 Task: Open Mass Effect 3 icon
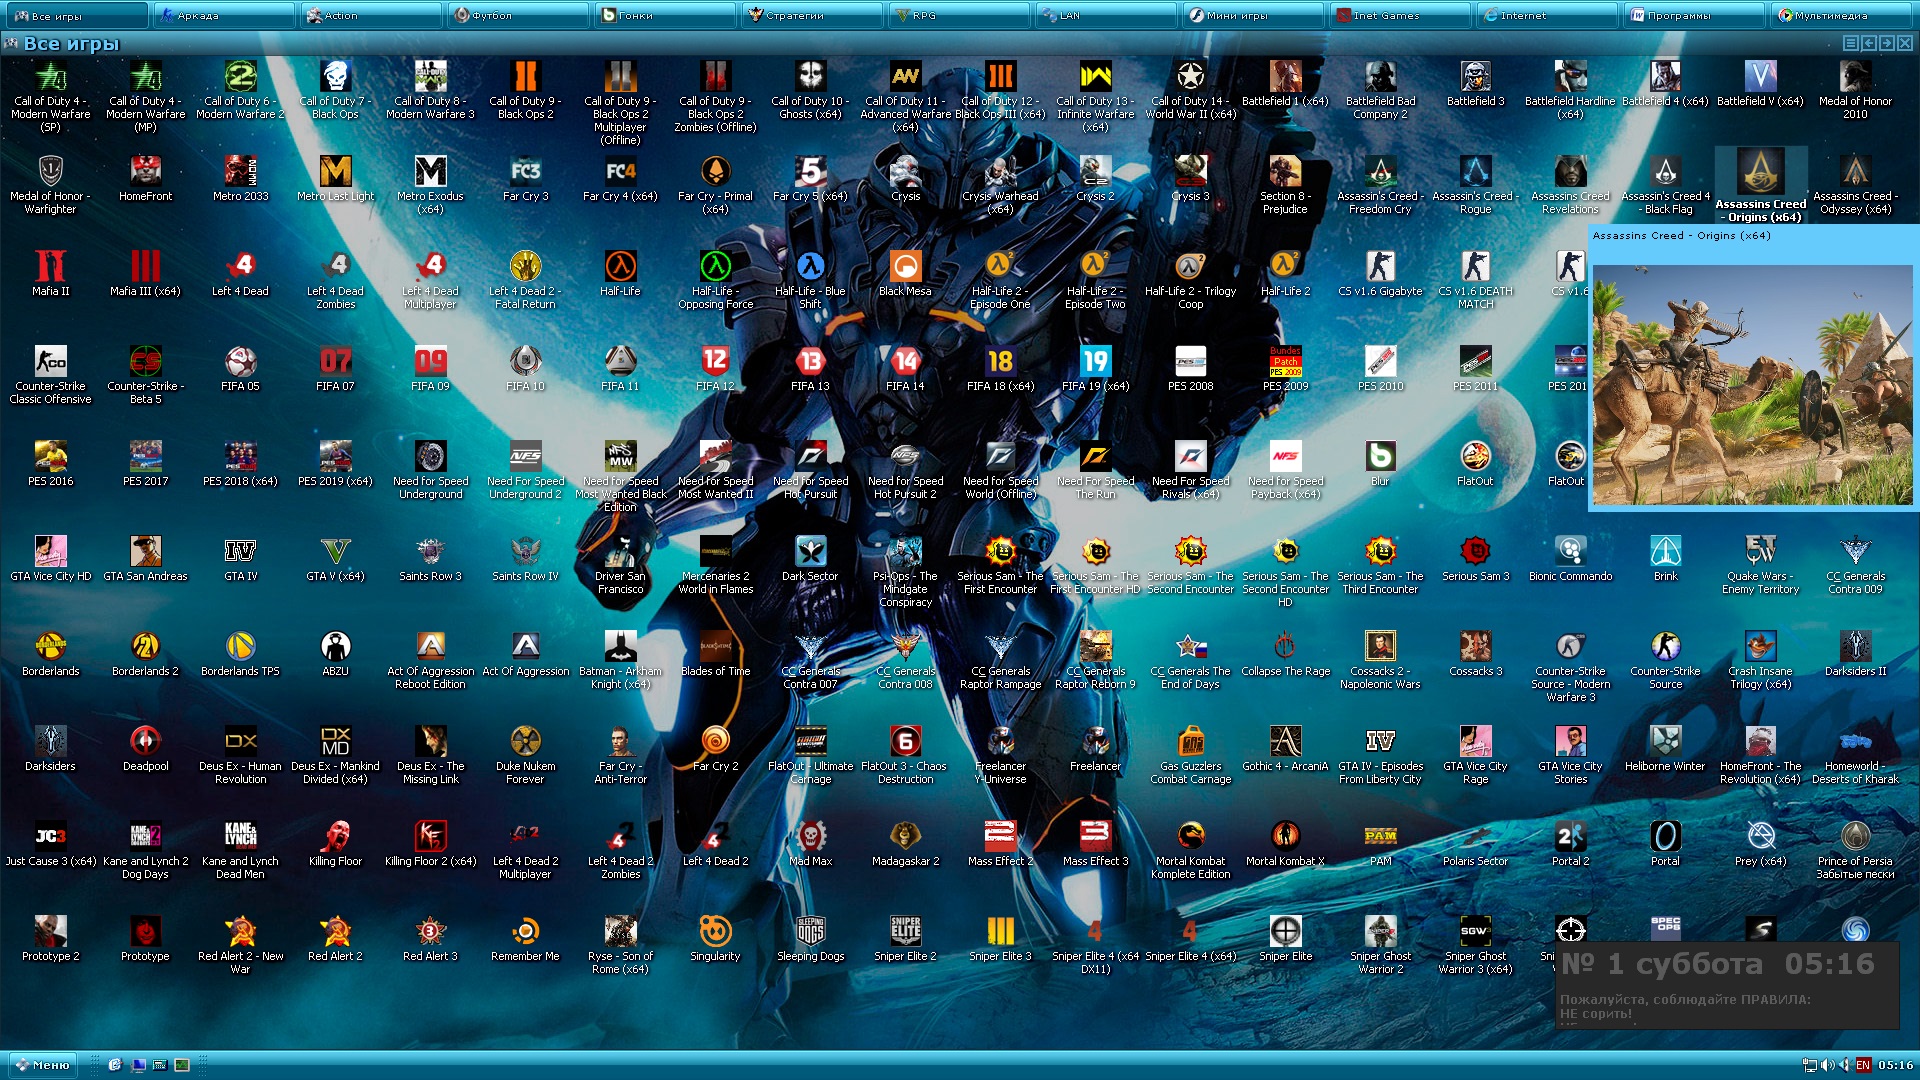[1095, 844]
